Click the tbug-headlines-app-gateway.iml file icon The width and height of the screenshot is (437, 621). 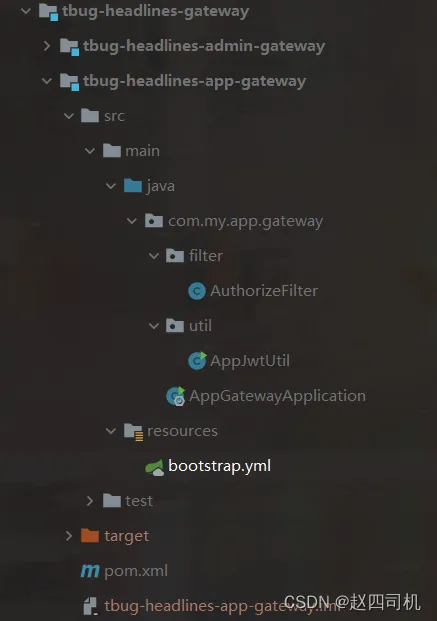90,606
